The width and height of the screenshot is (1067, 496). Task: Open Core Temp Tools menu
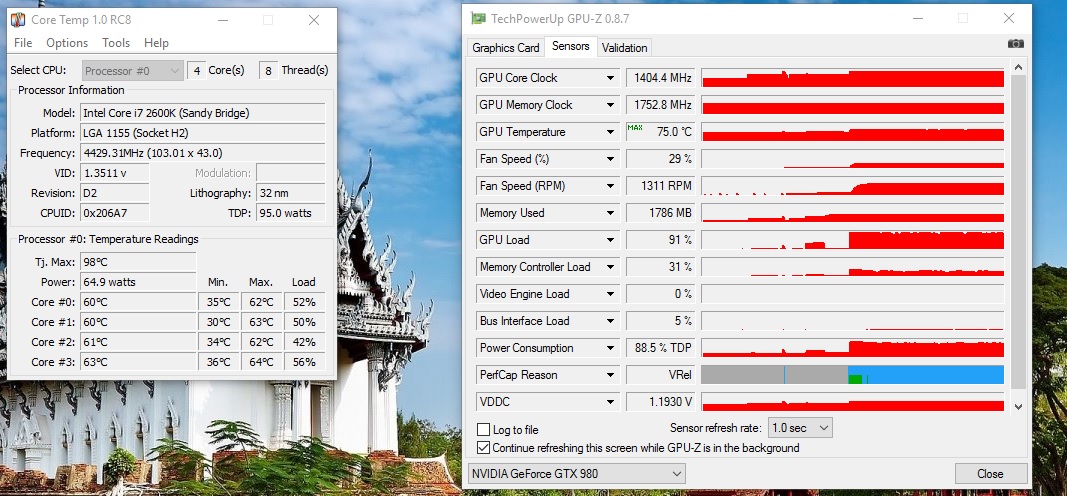coord(116,43)
